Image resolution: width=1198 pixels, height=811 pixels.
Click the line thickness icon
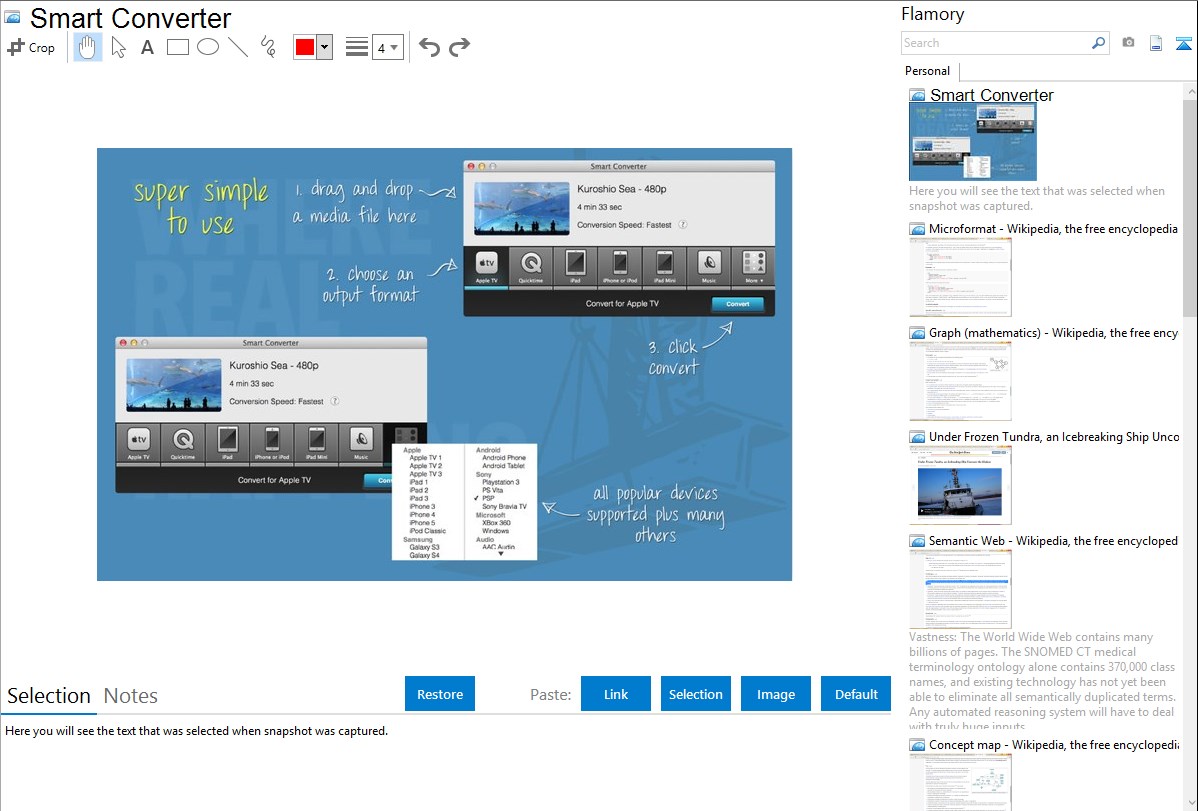pyautogui.click(x=357, y=47)
